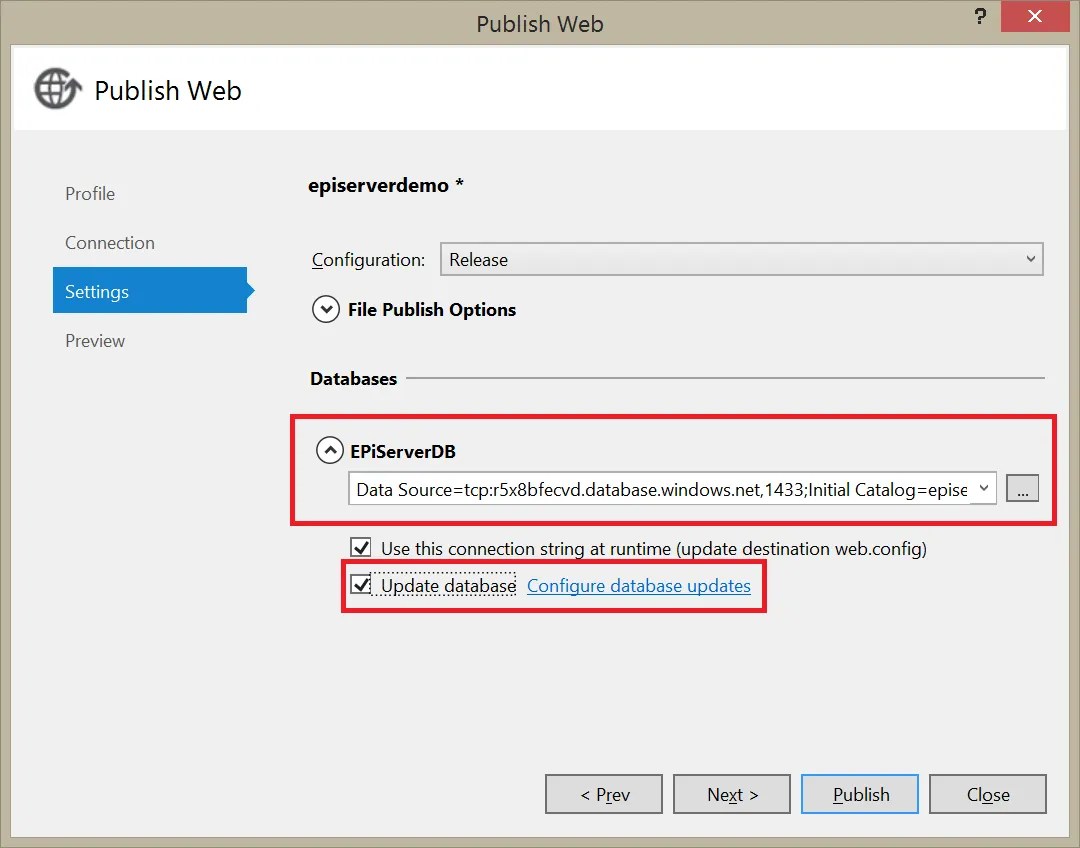
Task: Switch to the Profile tab
Action: click(90, 194)
